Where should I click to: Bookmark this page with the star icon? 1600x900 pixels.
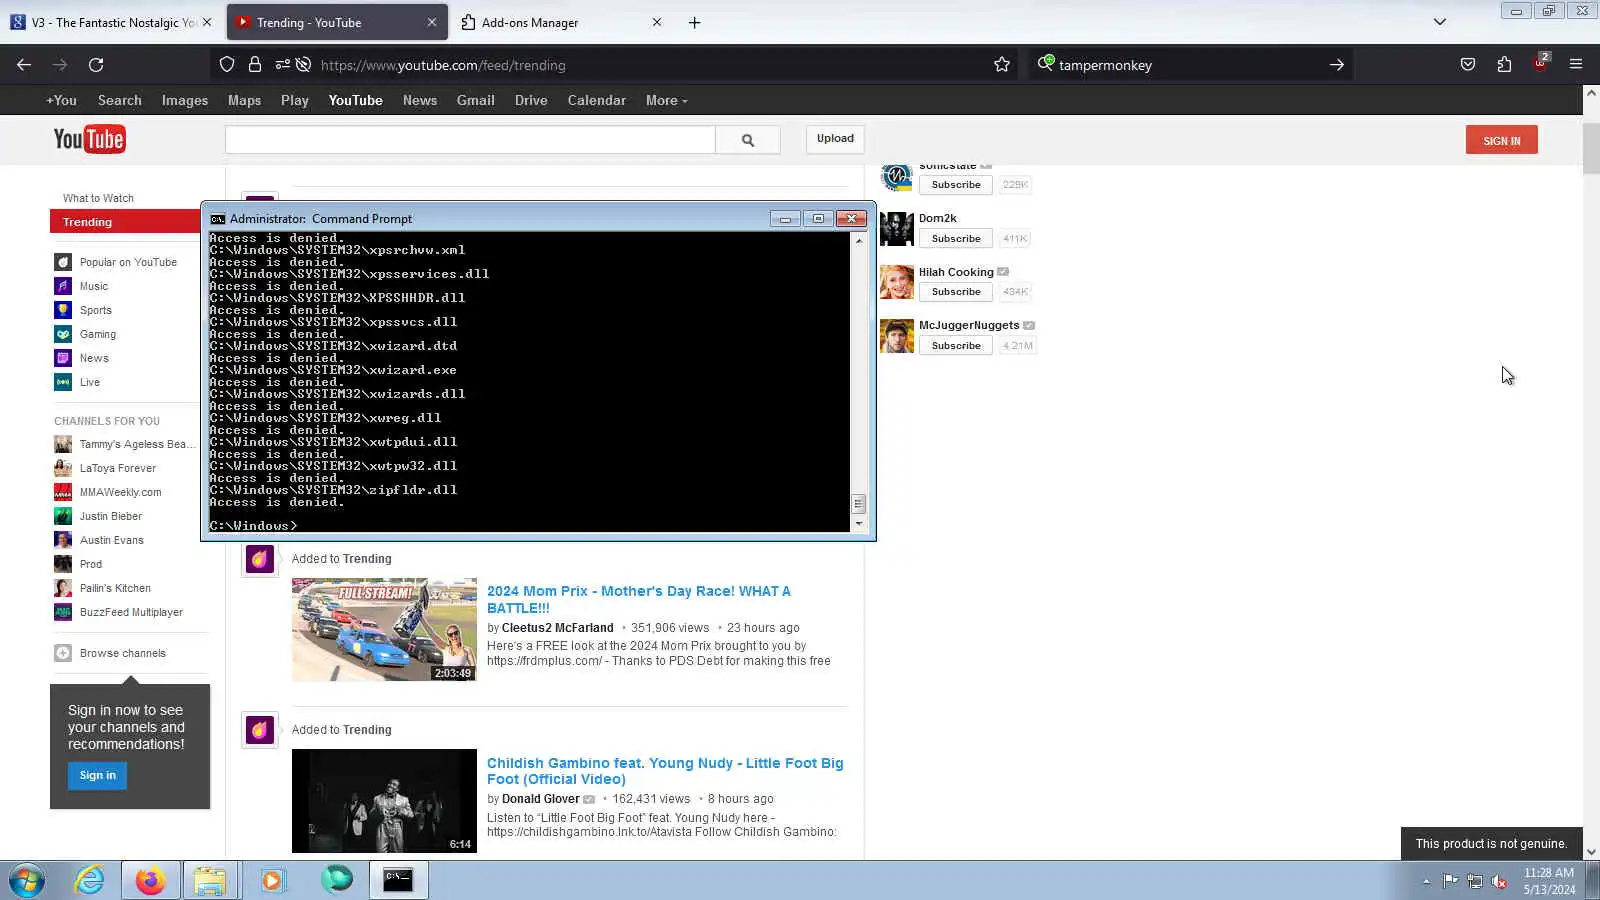(1002, 65)
